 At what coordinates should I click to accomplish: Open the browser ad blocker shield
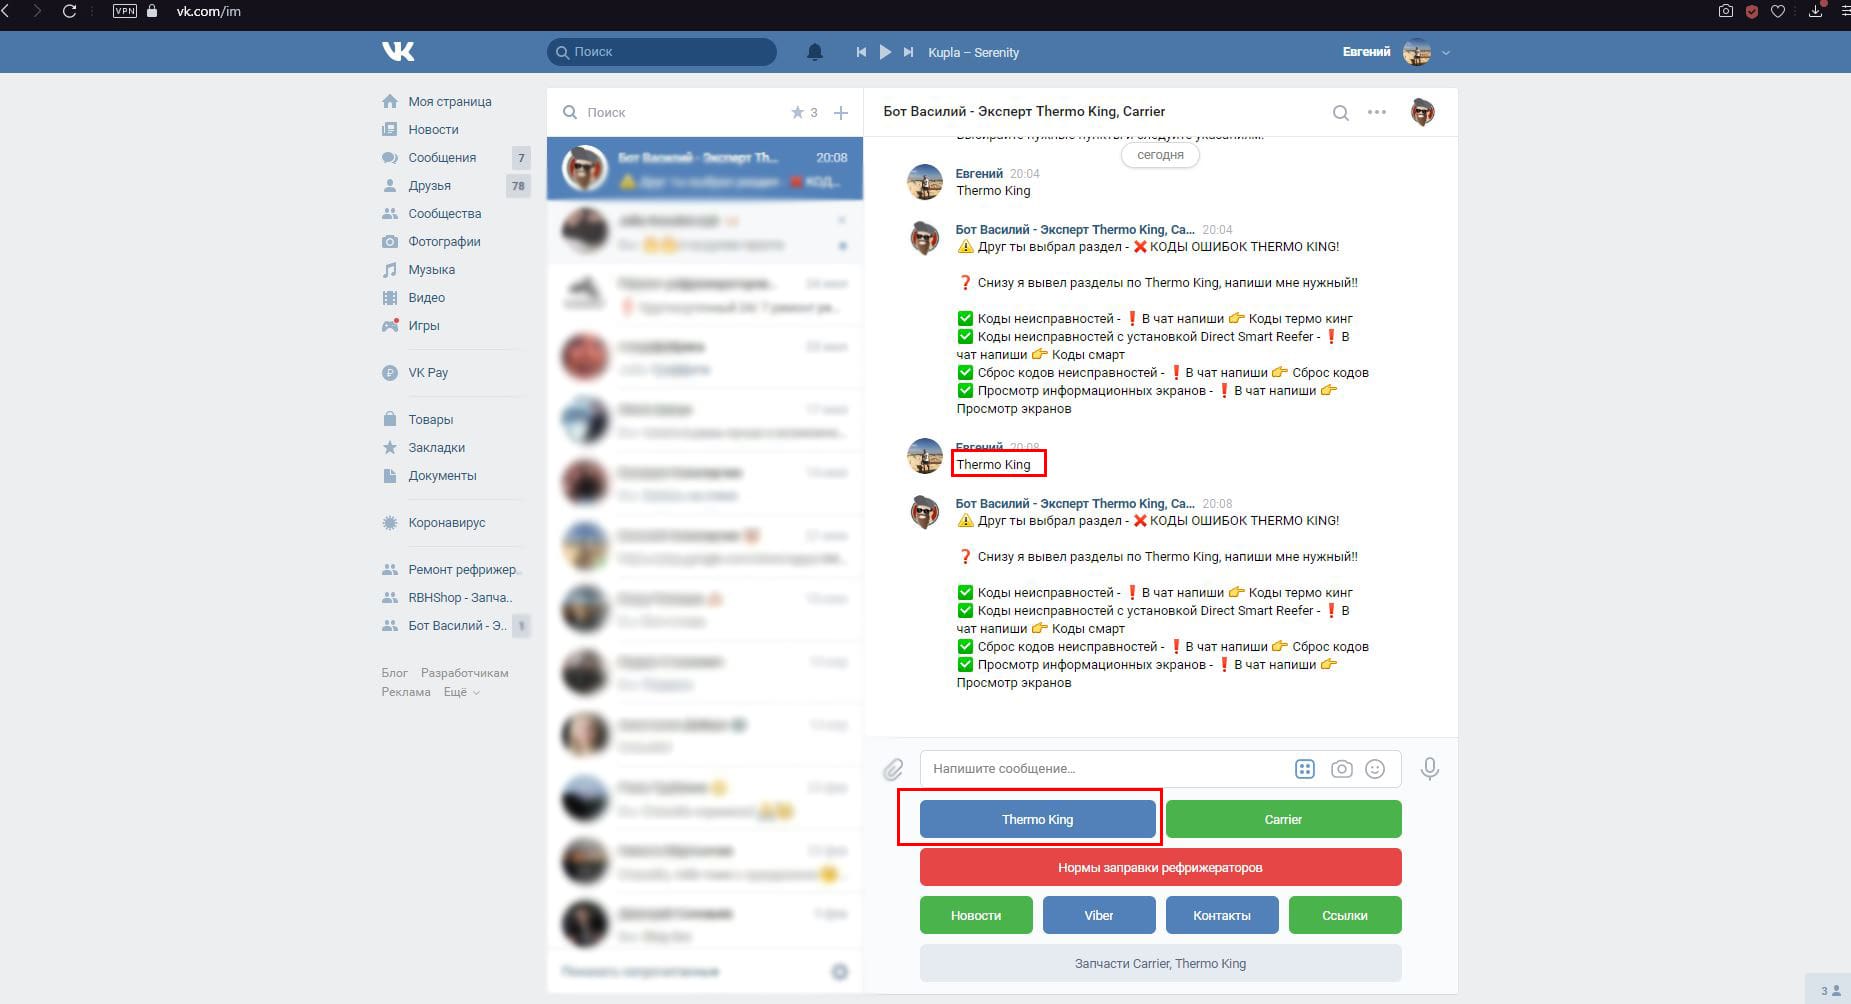[1752, 12]
